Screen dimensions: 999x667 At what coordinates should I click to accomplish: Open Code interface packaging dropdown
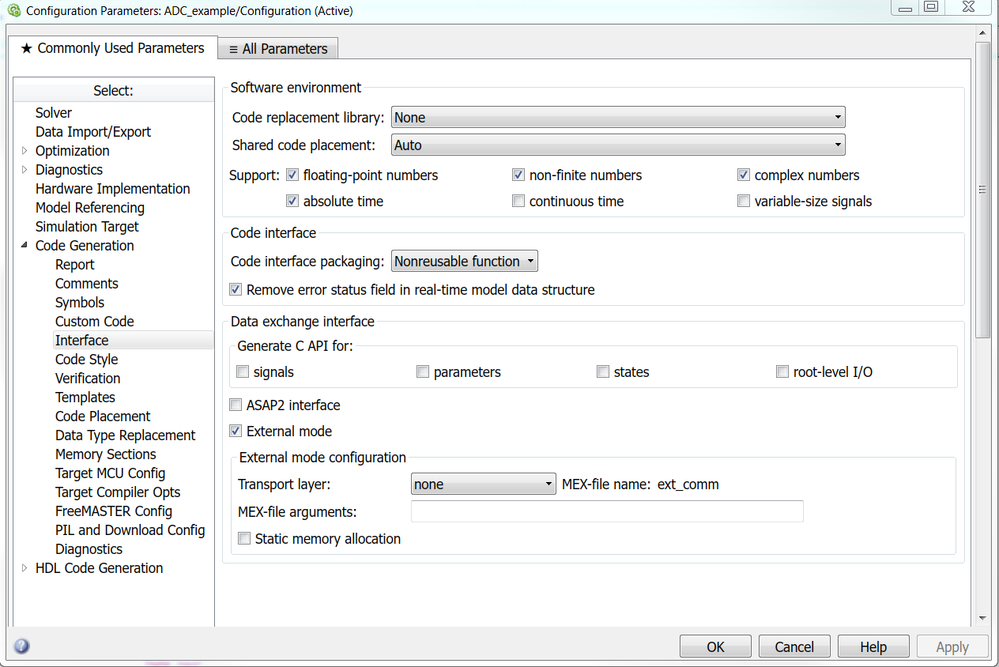[x=465, y=261]
